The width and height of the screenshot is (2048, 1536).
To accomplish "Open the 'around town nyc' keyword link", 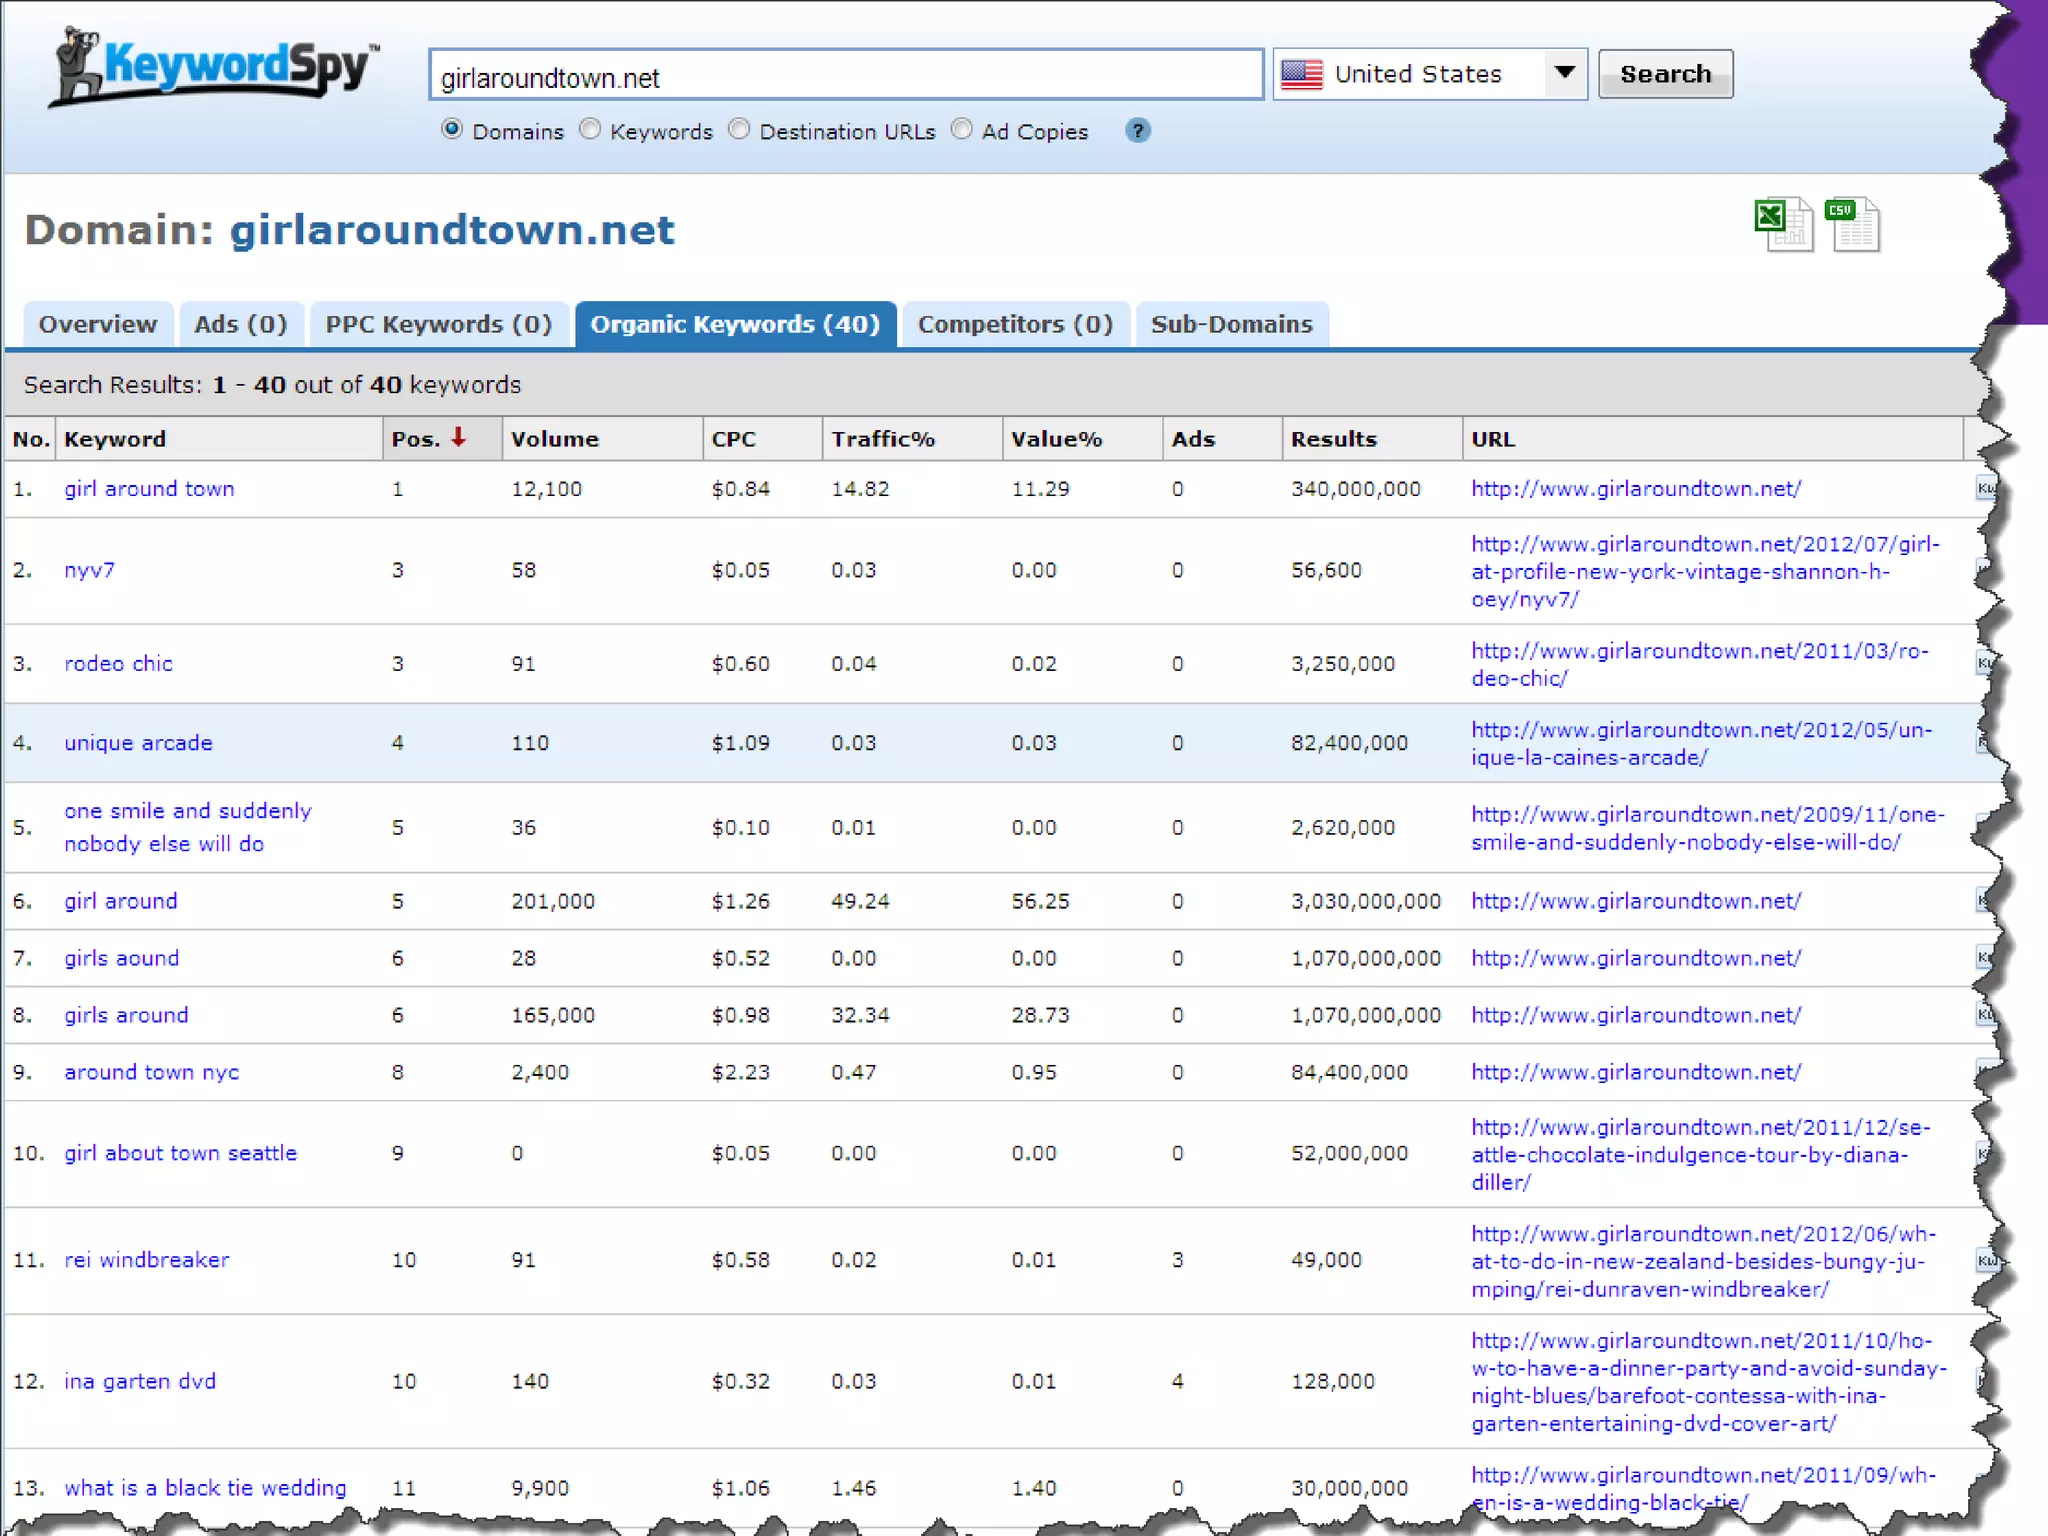I will 152,1072.
